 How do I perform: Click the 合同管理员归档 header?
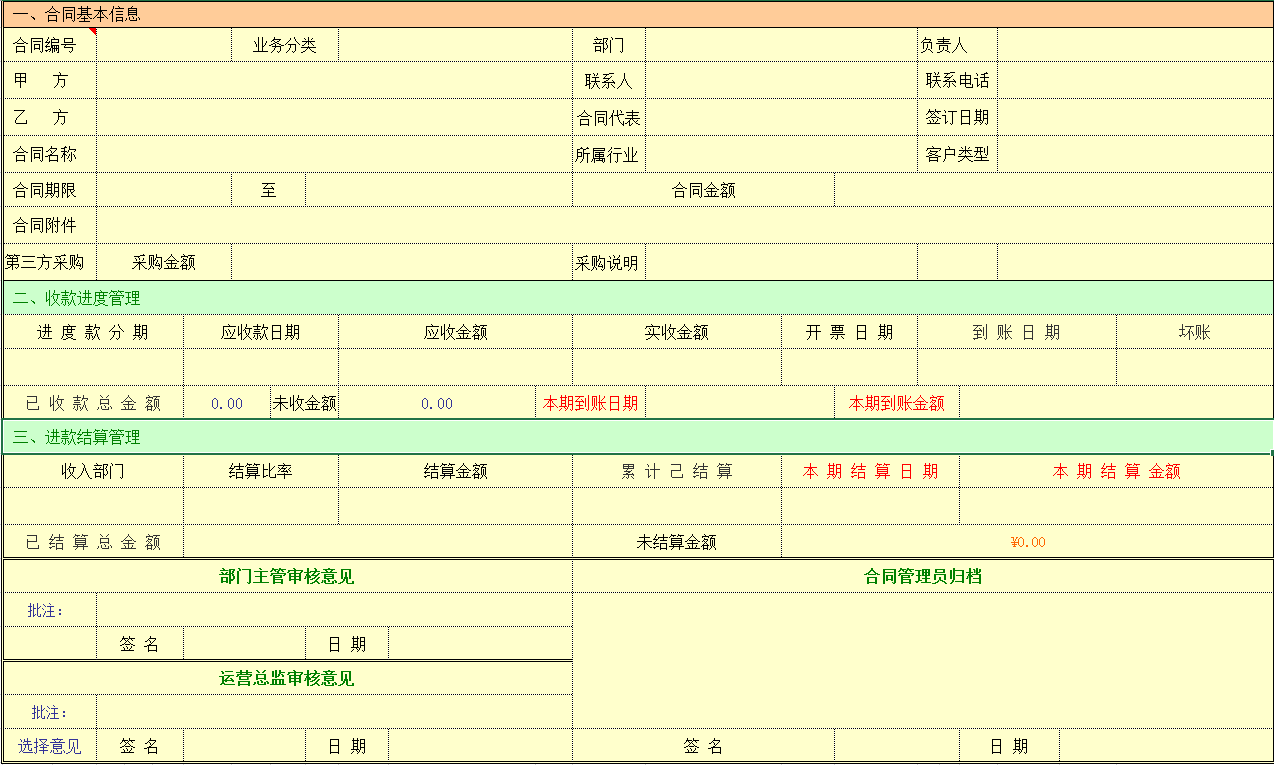click(x=923, y=576)
